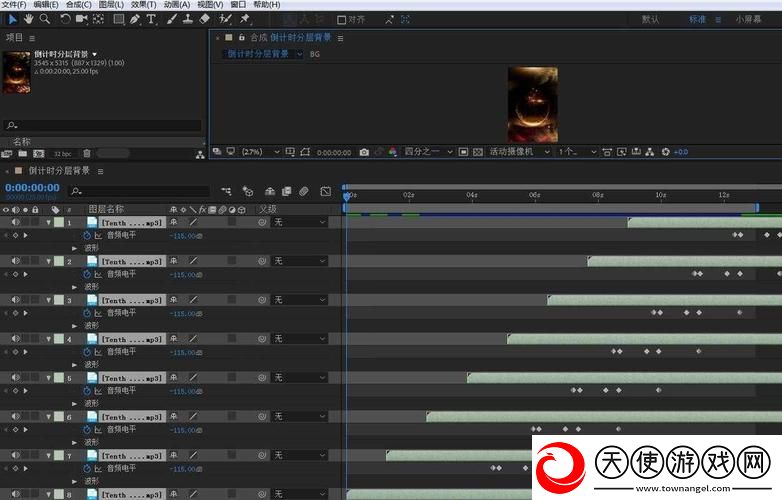Select the Clone Stamp tool
782x500 pixels.
(x=188, y=19)
